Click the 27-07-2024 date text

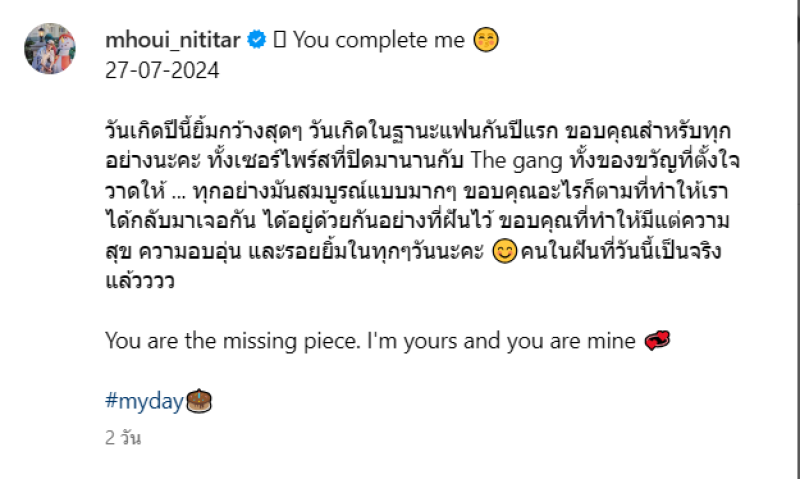162,71
